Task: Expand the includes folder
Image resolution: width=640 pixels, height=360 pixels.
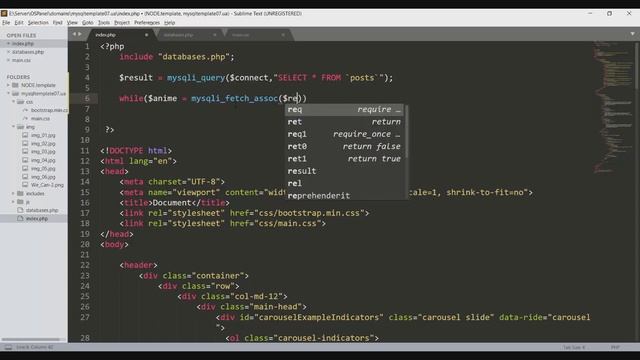Action: (13, 193)
